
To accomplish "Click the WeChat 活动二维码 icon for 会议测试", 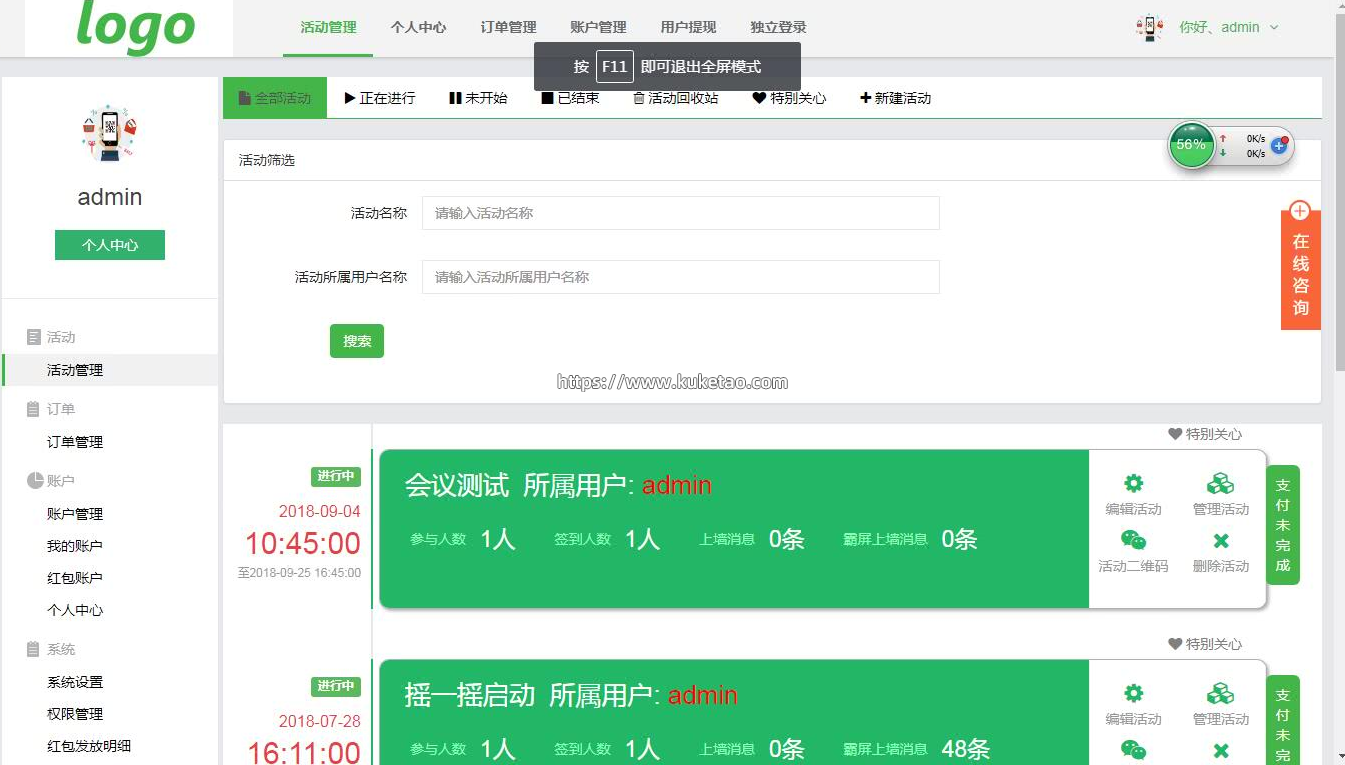I will [x=1133, y=541].
